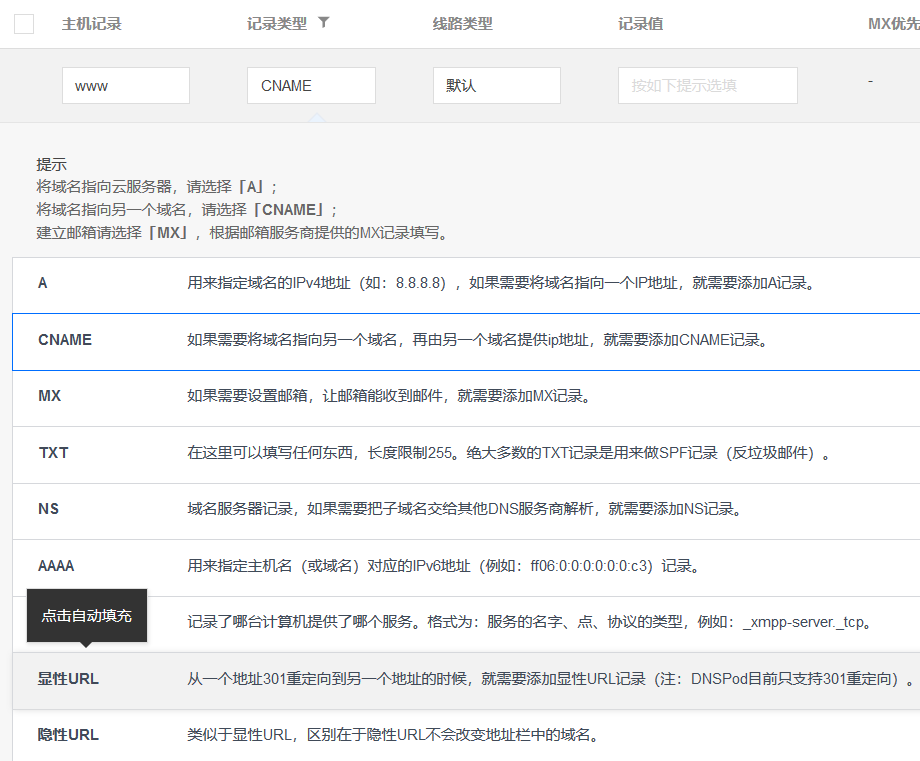Toggle the select-all checkbox in header
This screenshot has height=761, width=920.
click(24, 24)
